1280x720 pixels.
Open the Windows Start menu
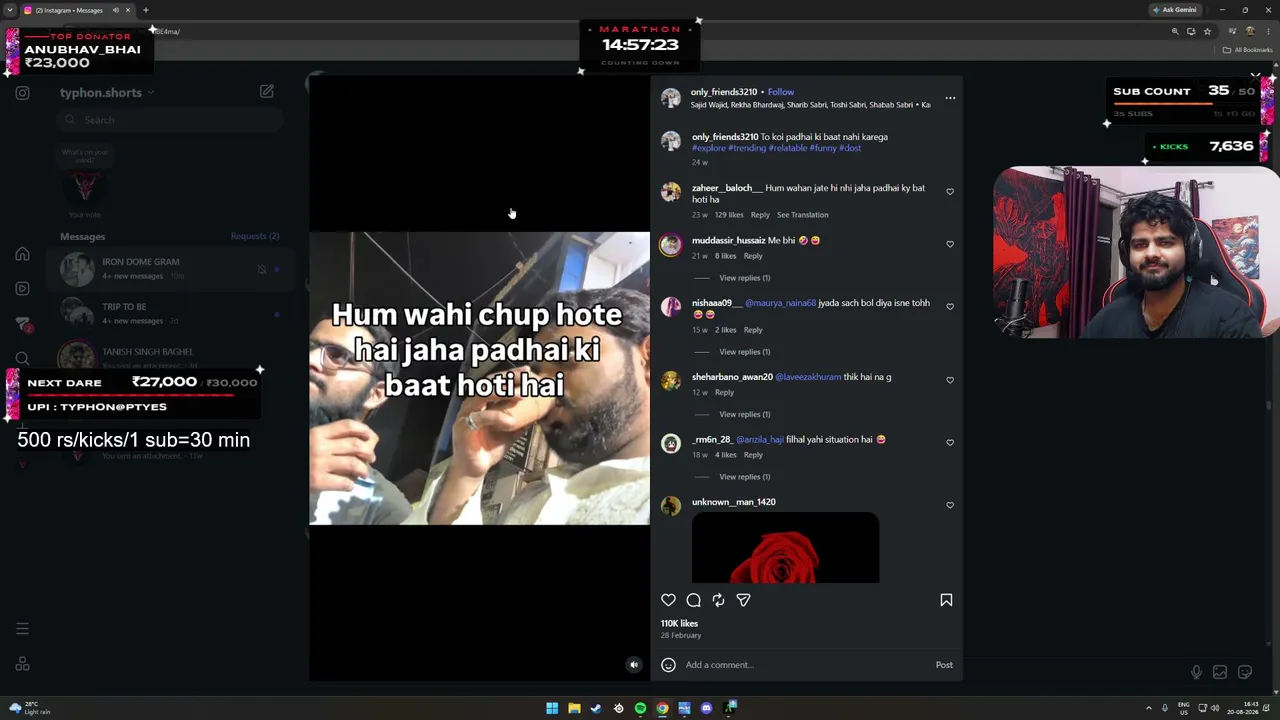552,708
